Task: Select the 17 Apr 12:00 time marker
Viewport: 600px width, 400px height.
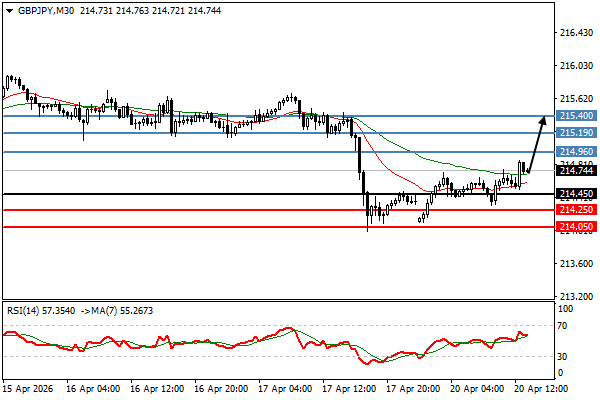Action: (x=347, y=387)
